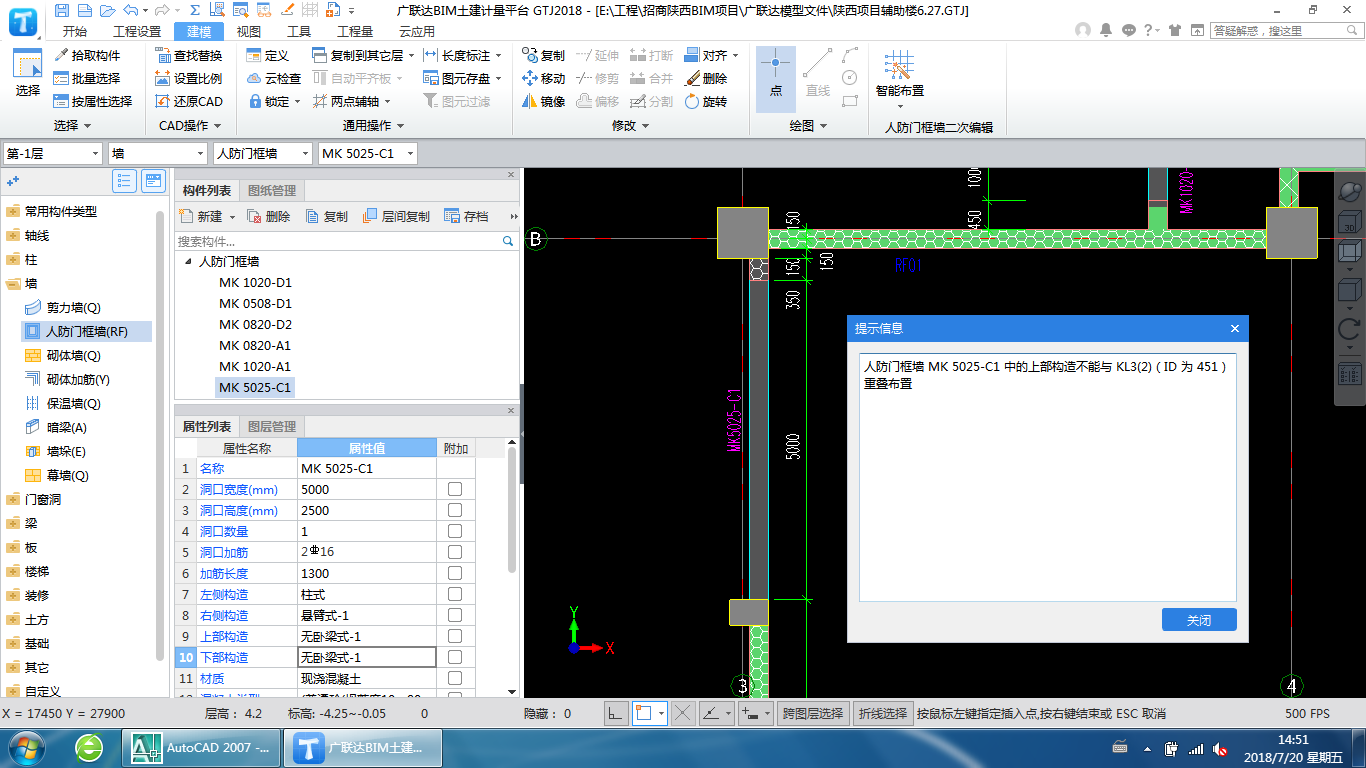Open the Windows Start menu
Image resolution: width=1366 pixels, height=768 pixels.
click(26, 747)
